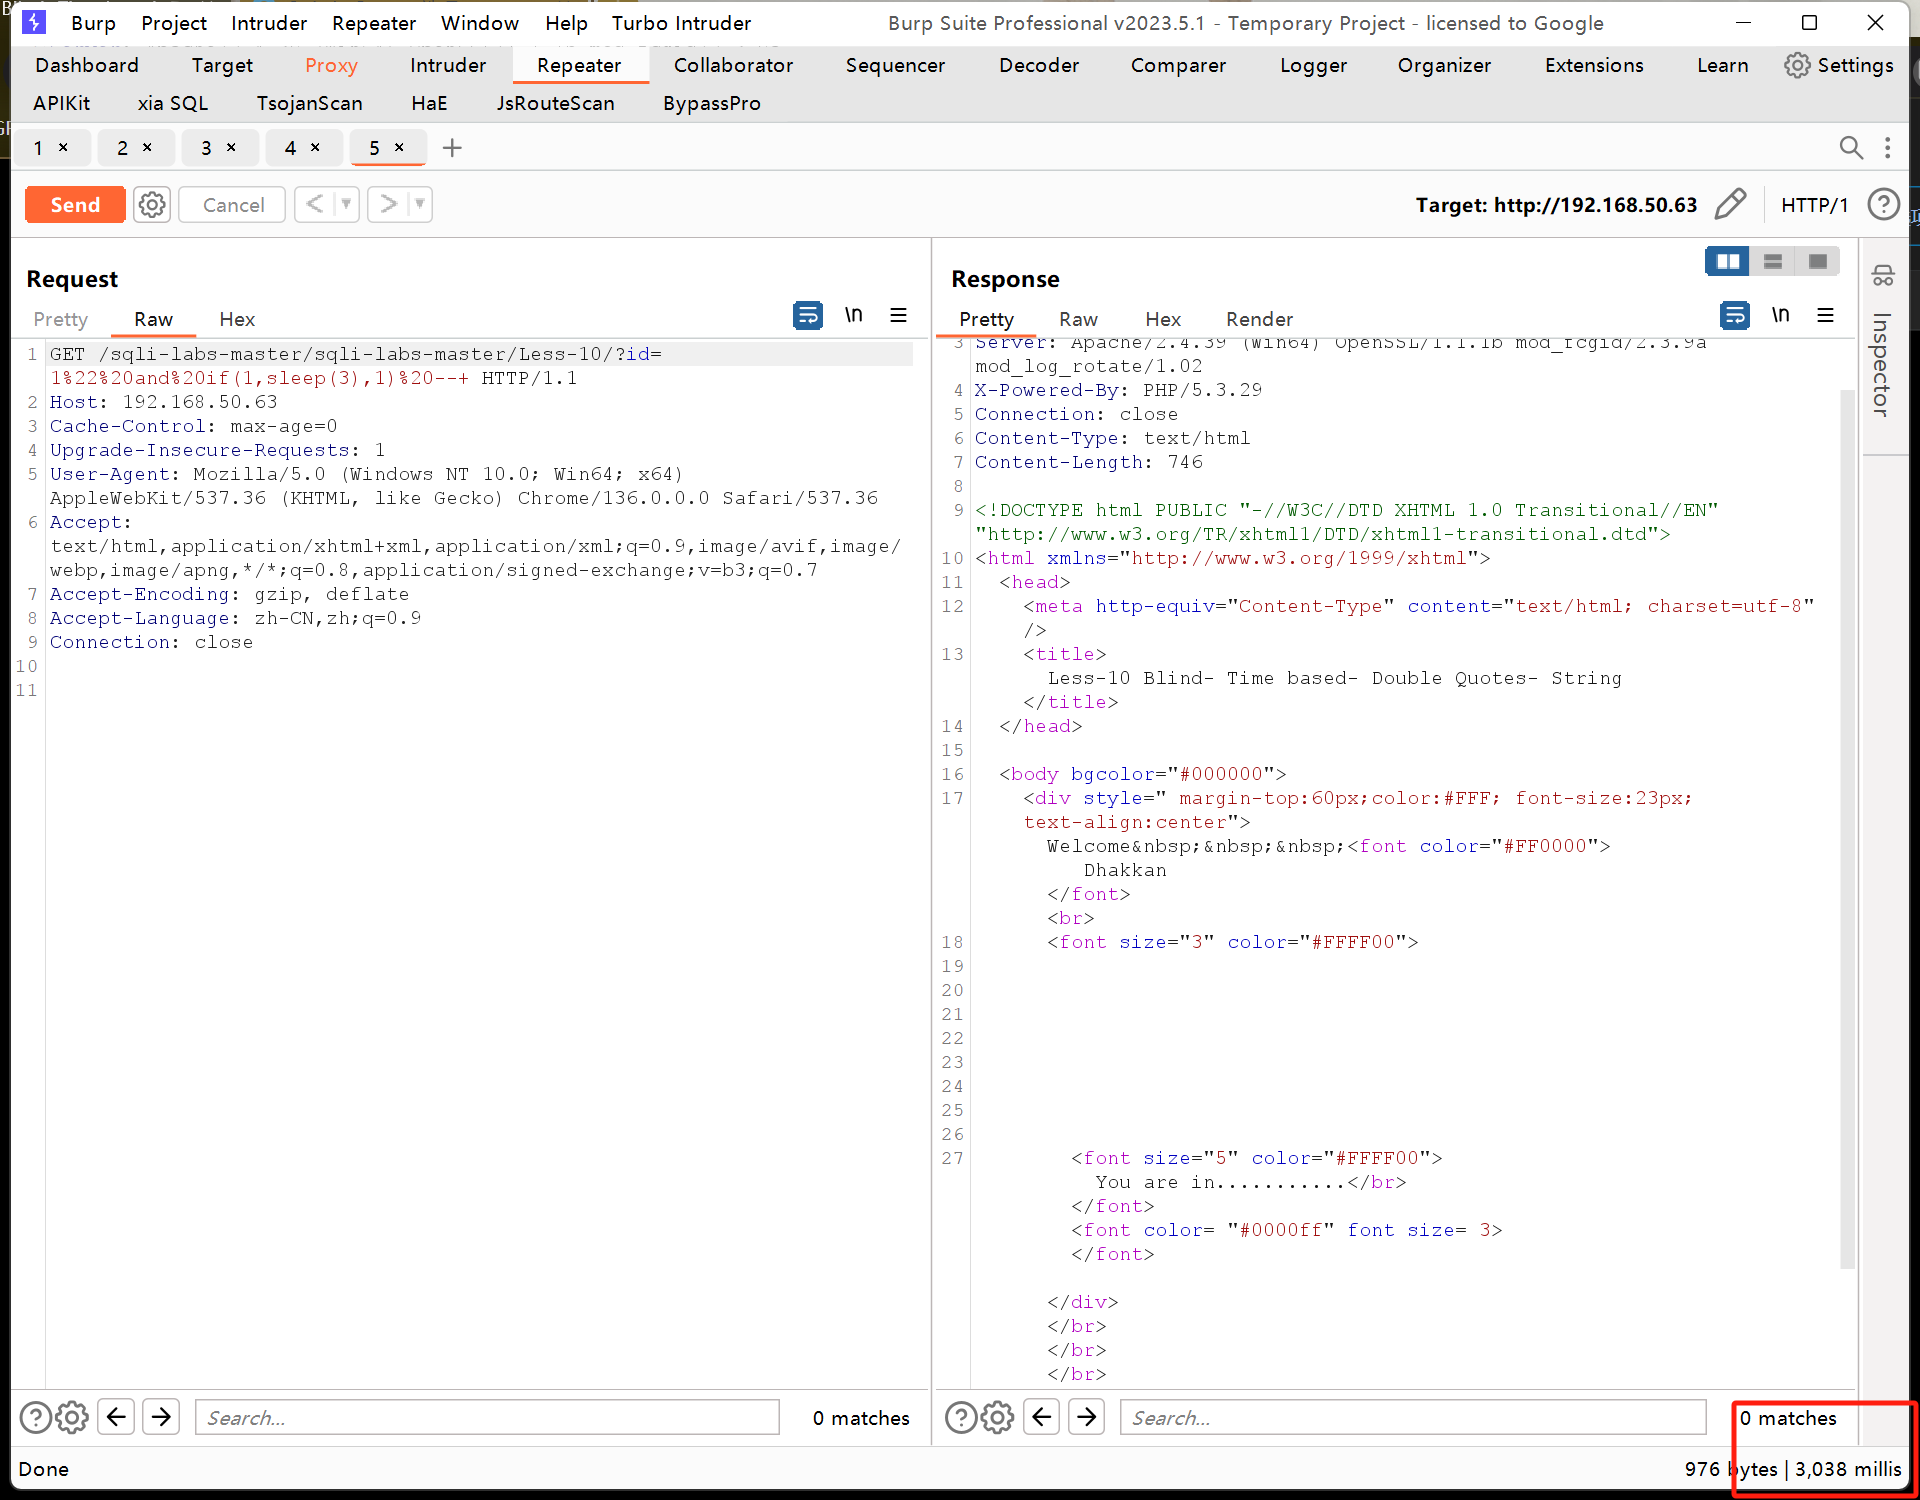Viewport: 1920px width, 1500px height.
Task: Switch to side-by-side layout view
Action: [x=1727, y=261]
